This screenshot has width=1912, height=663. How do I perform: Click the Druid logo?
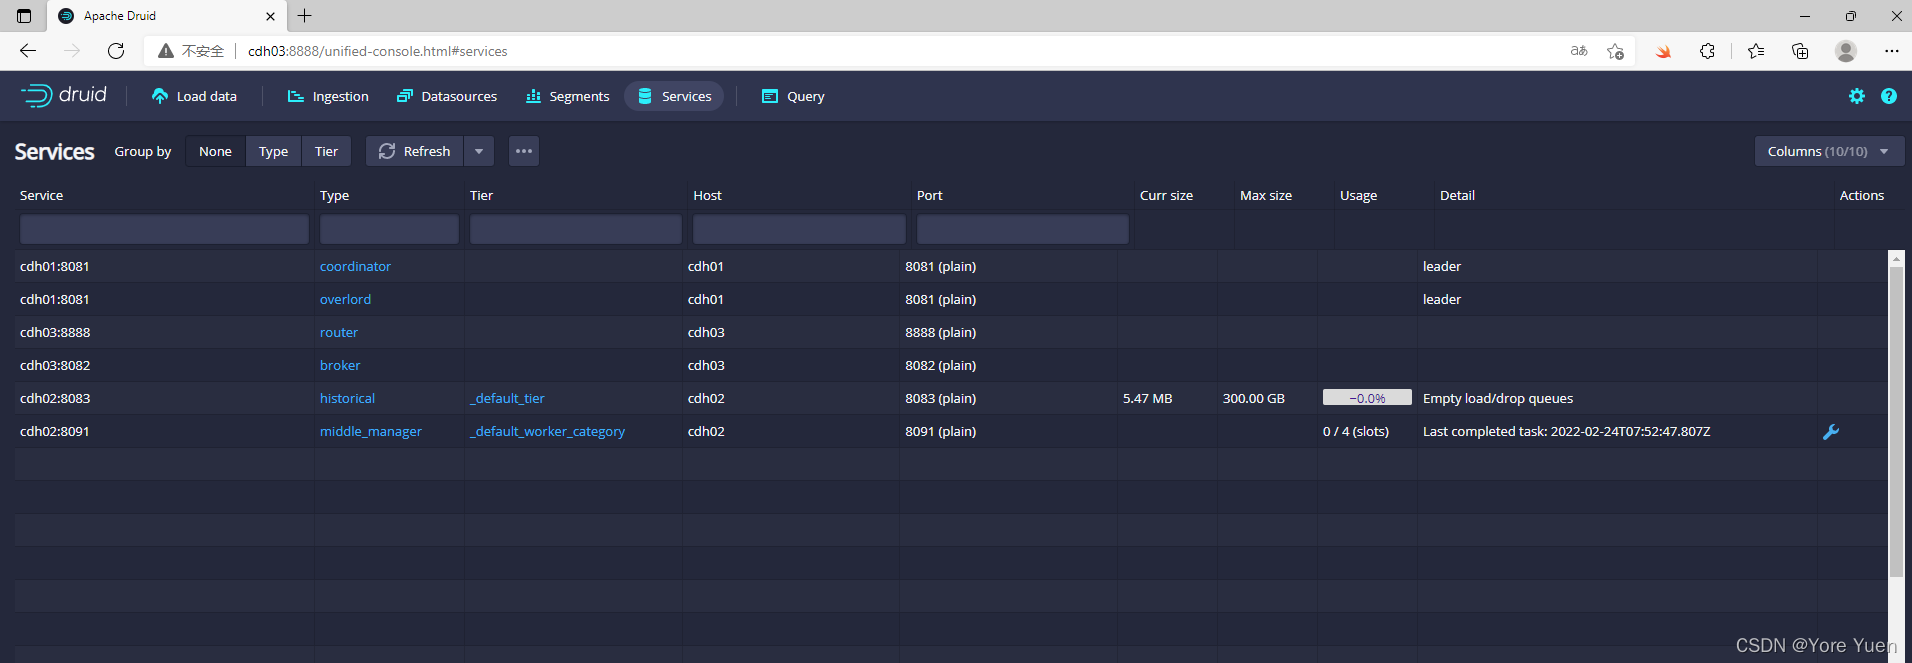point(63,95)
